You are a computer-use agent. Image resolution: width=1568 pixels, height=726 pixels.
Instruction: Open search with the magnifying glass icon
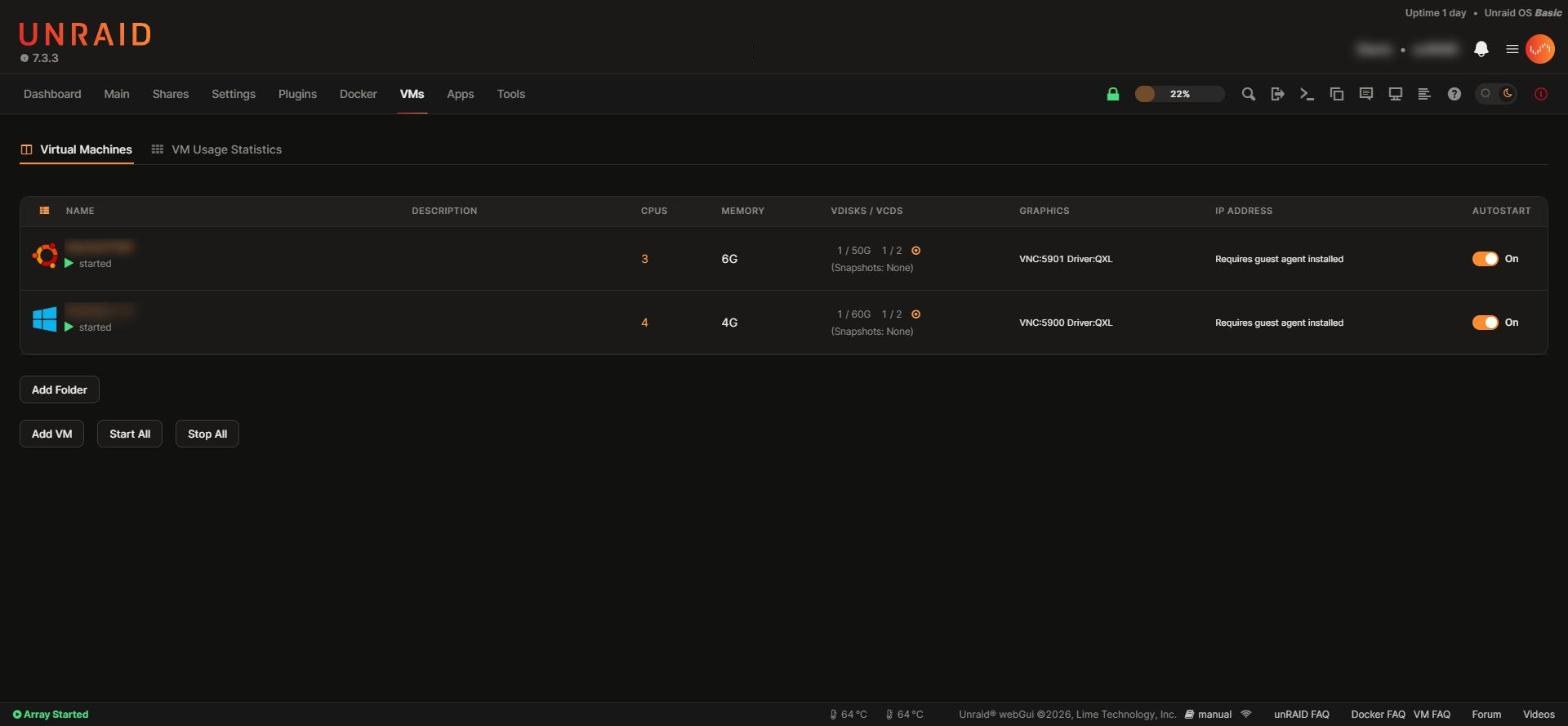[1248, 94]
